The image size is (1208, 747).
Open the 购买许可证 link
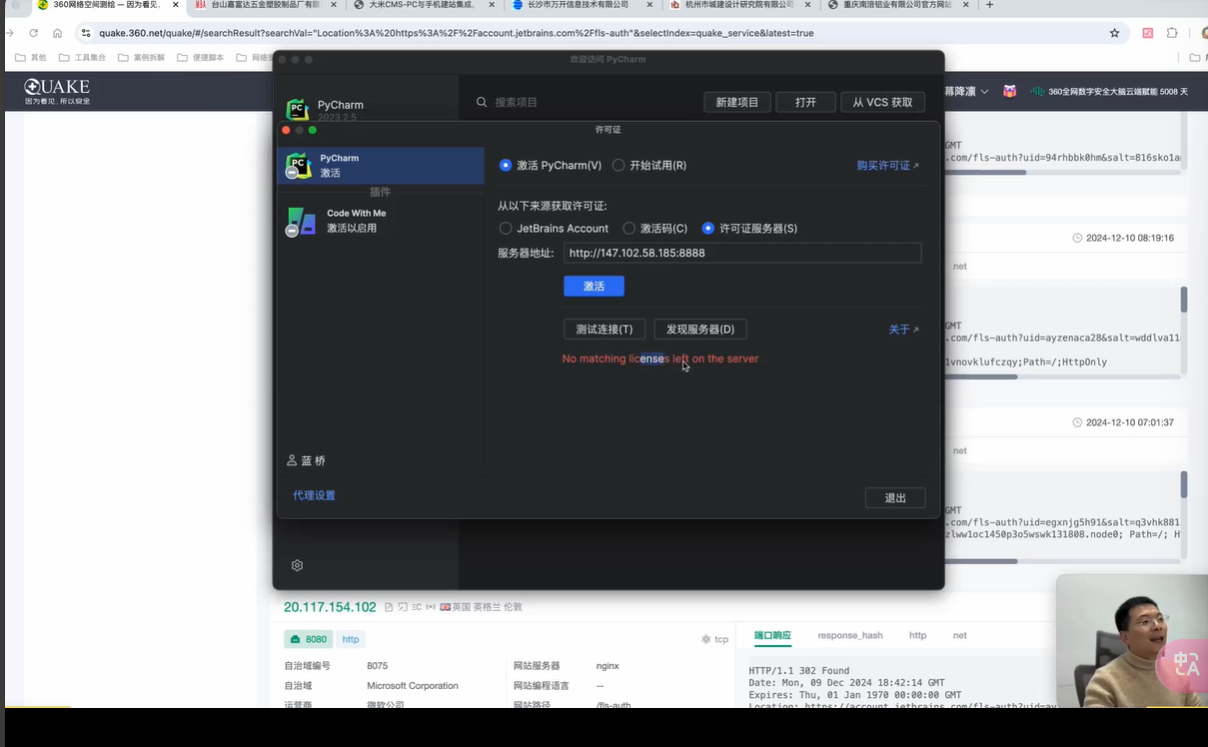point(887,166)
